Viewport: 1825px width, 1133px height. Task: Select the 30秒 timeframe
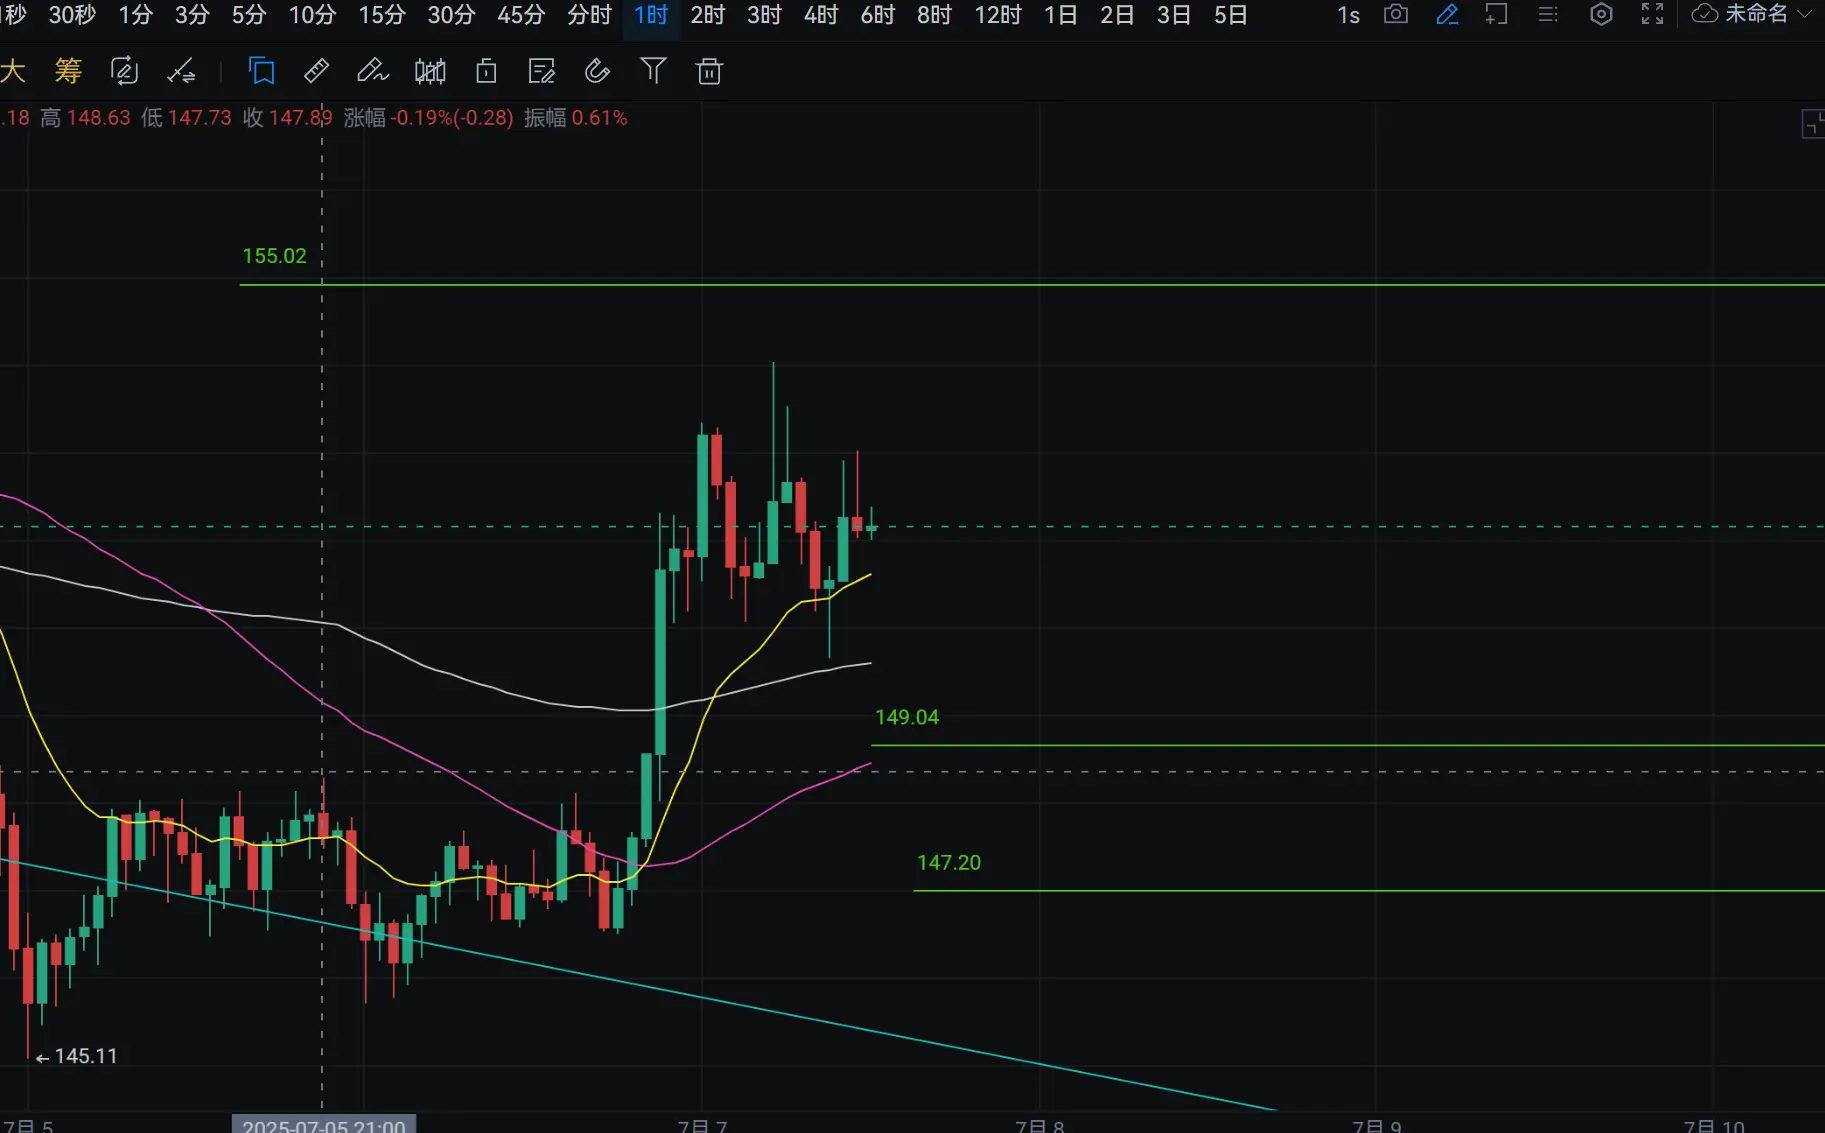pos(72,15)
